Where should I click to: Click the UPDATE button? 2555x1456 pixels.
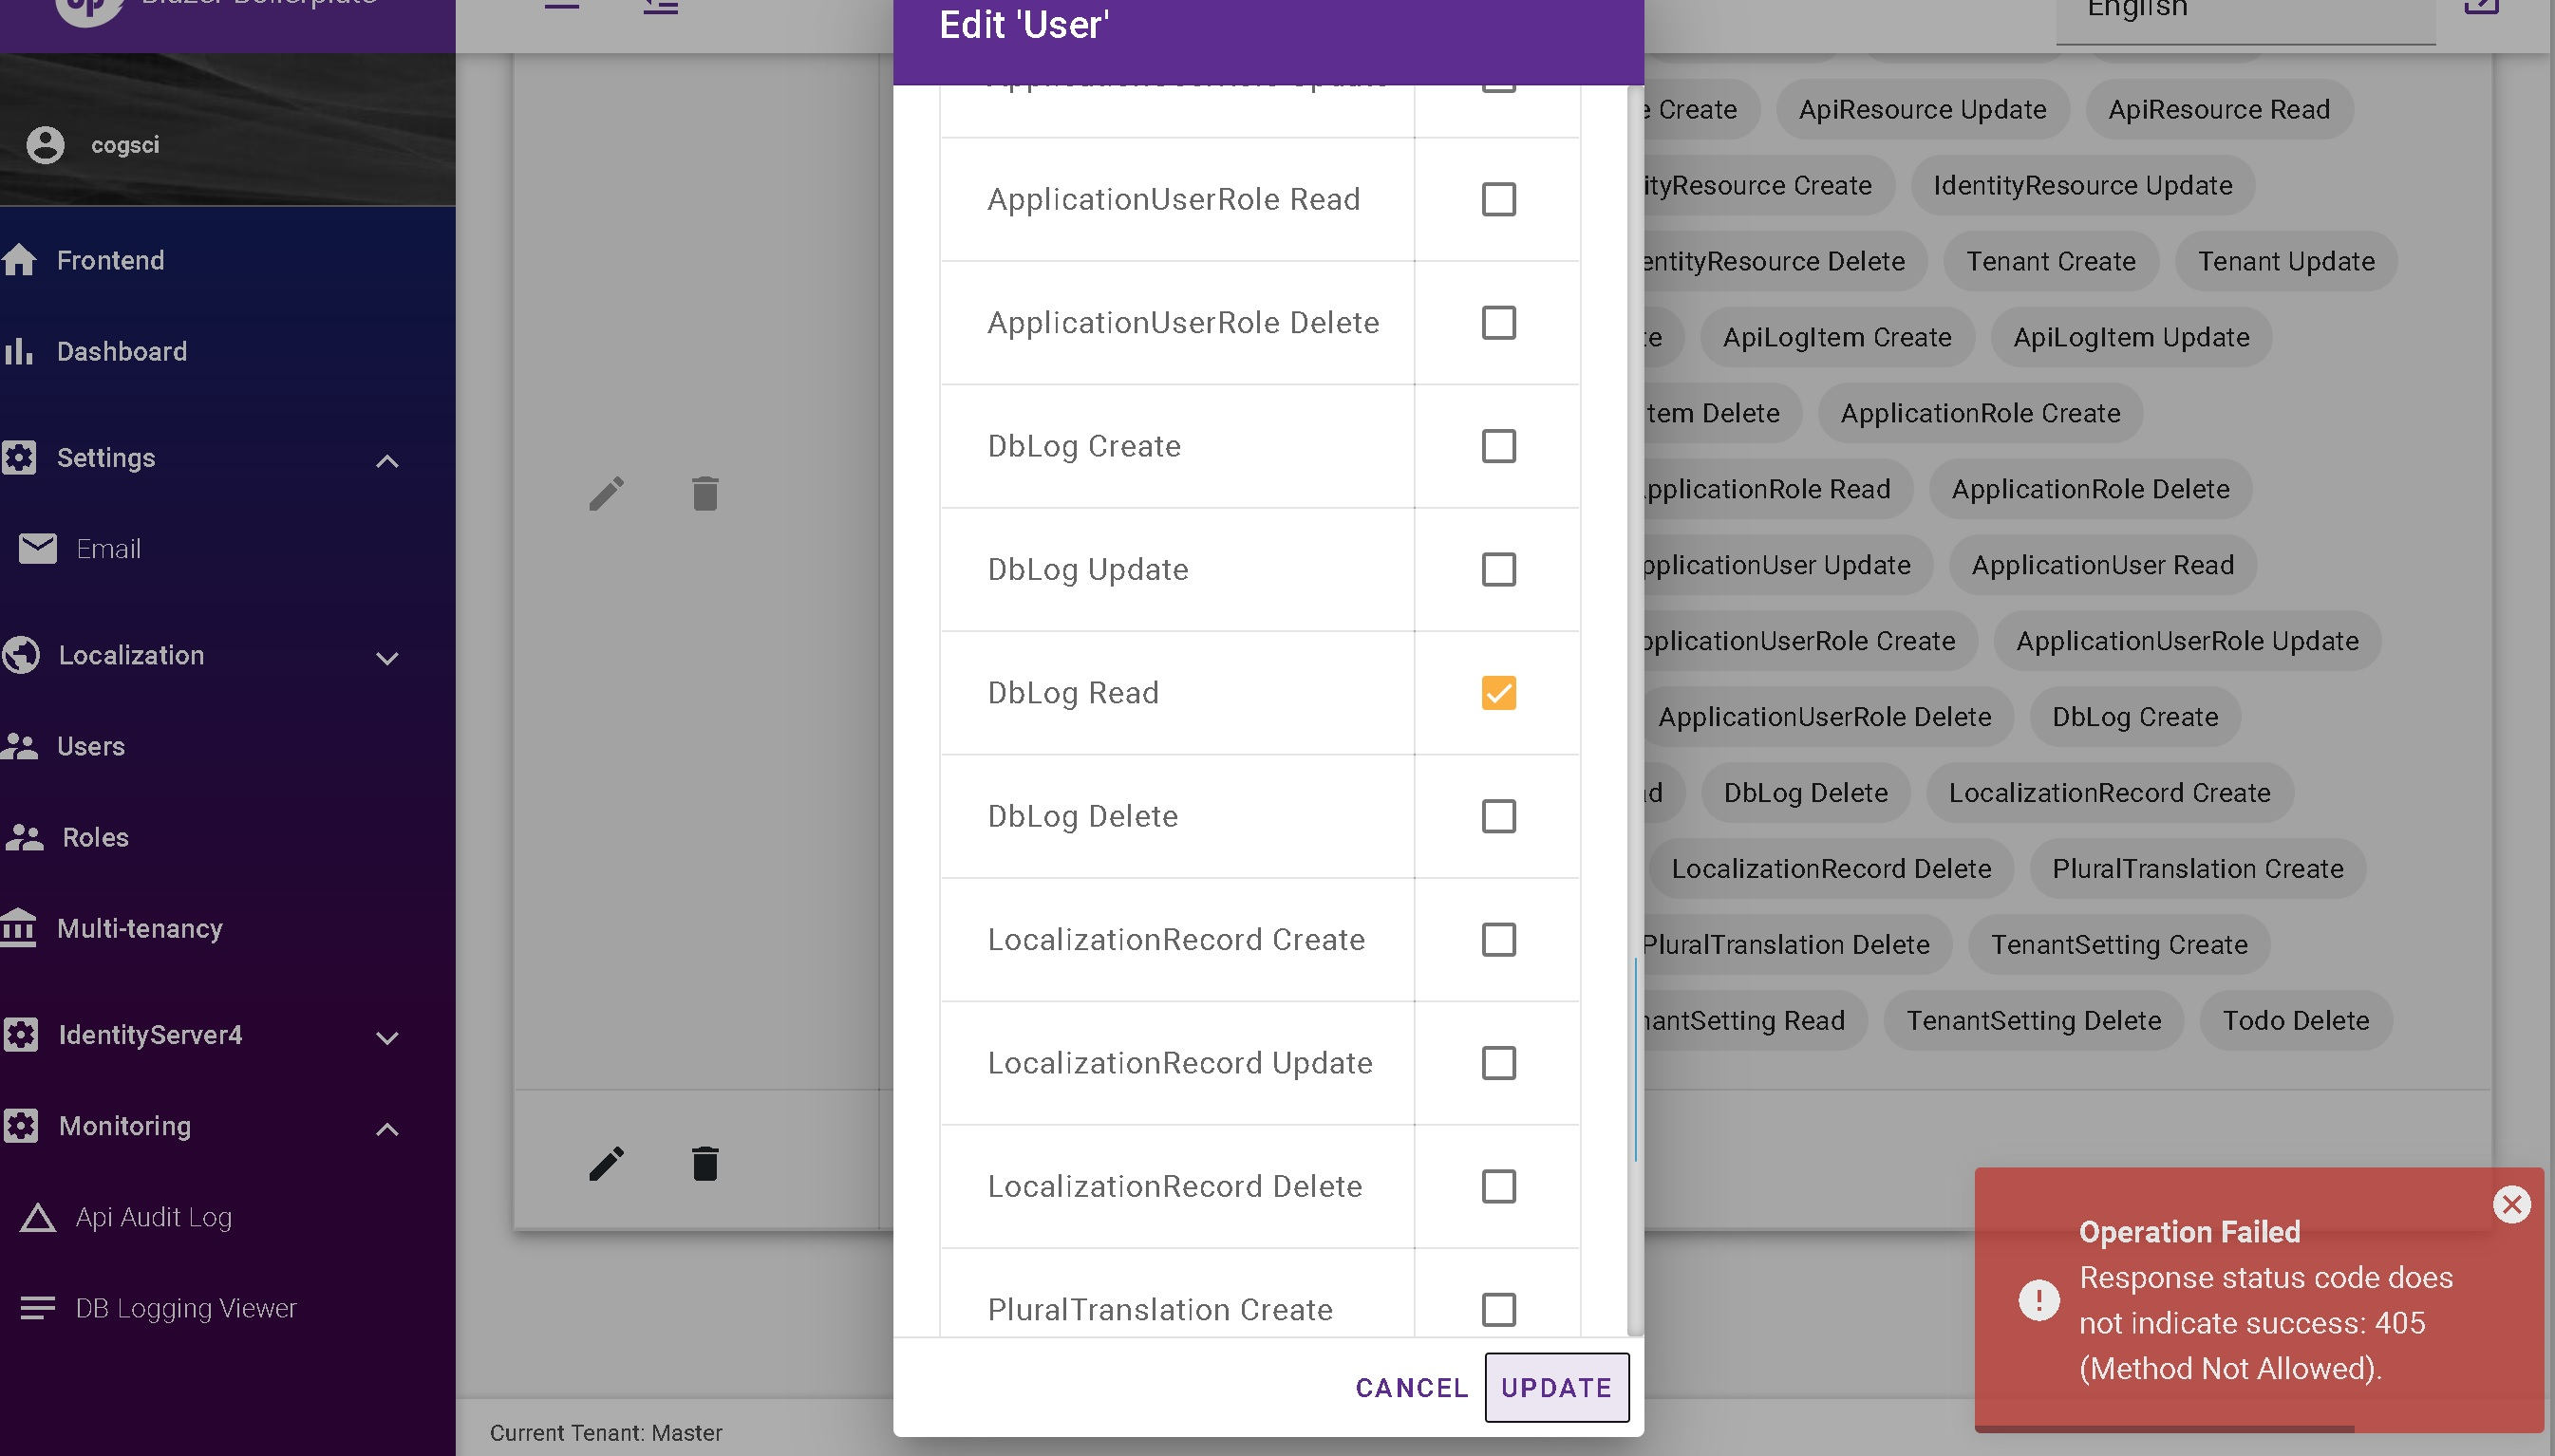tap(1555, 1388)
